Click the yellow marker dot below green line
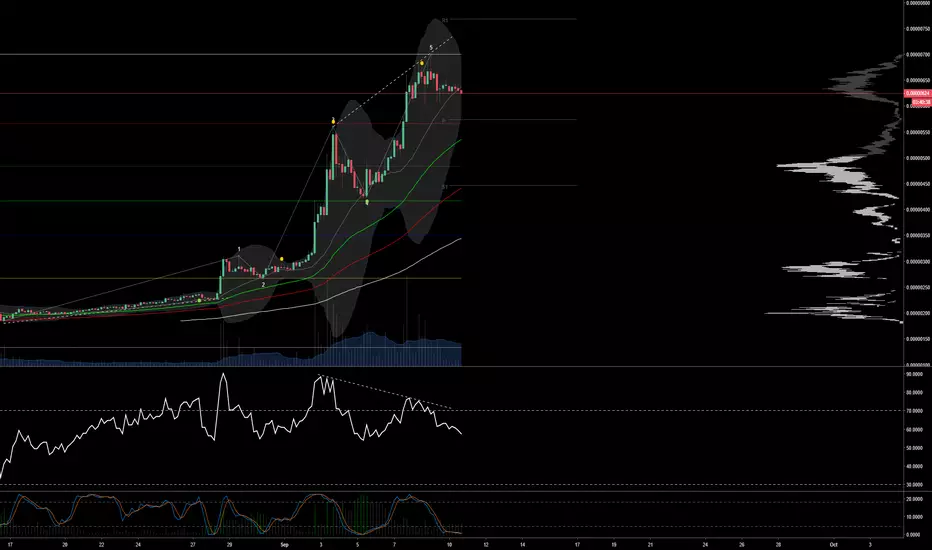Screen dimensions: 932x550 pos(367,203)
